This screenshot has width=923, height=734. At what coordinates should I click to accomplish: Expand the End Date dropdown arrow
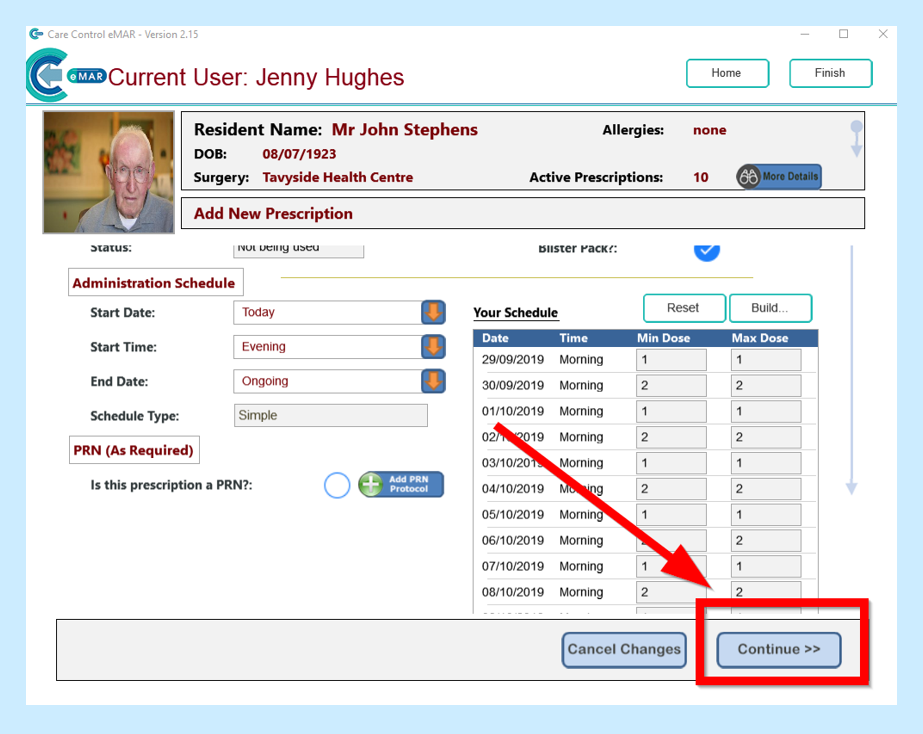tap(433, 381)
